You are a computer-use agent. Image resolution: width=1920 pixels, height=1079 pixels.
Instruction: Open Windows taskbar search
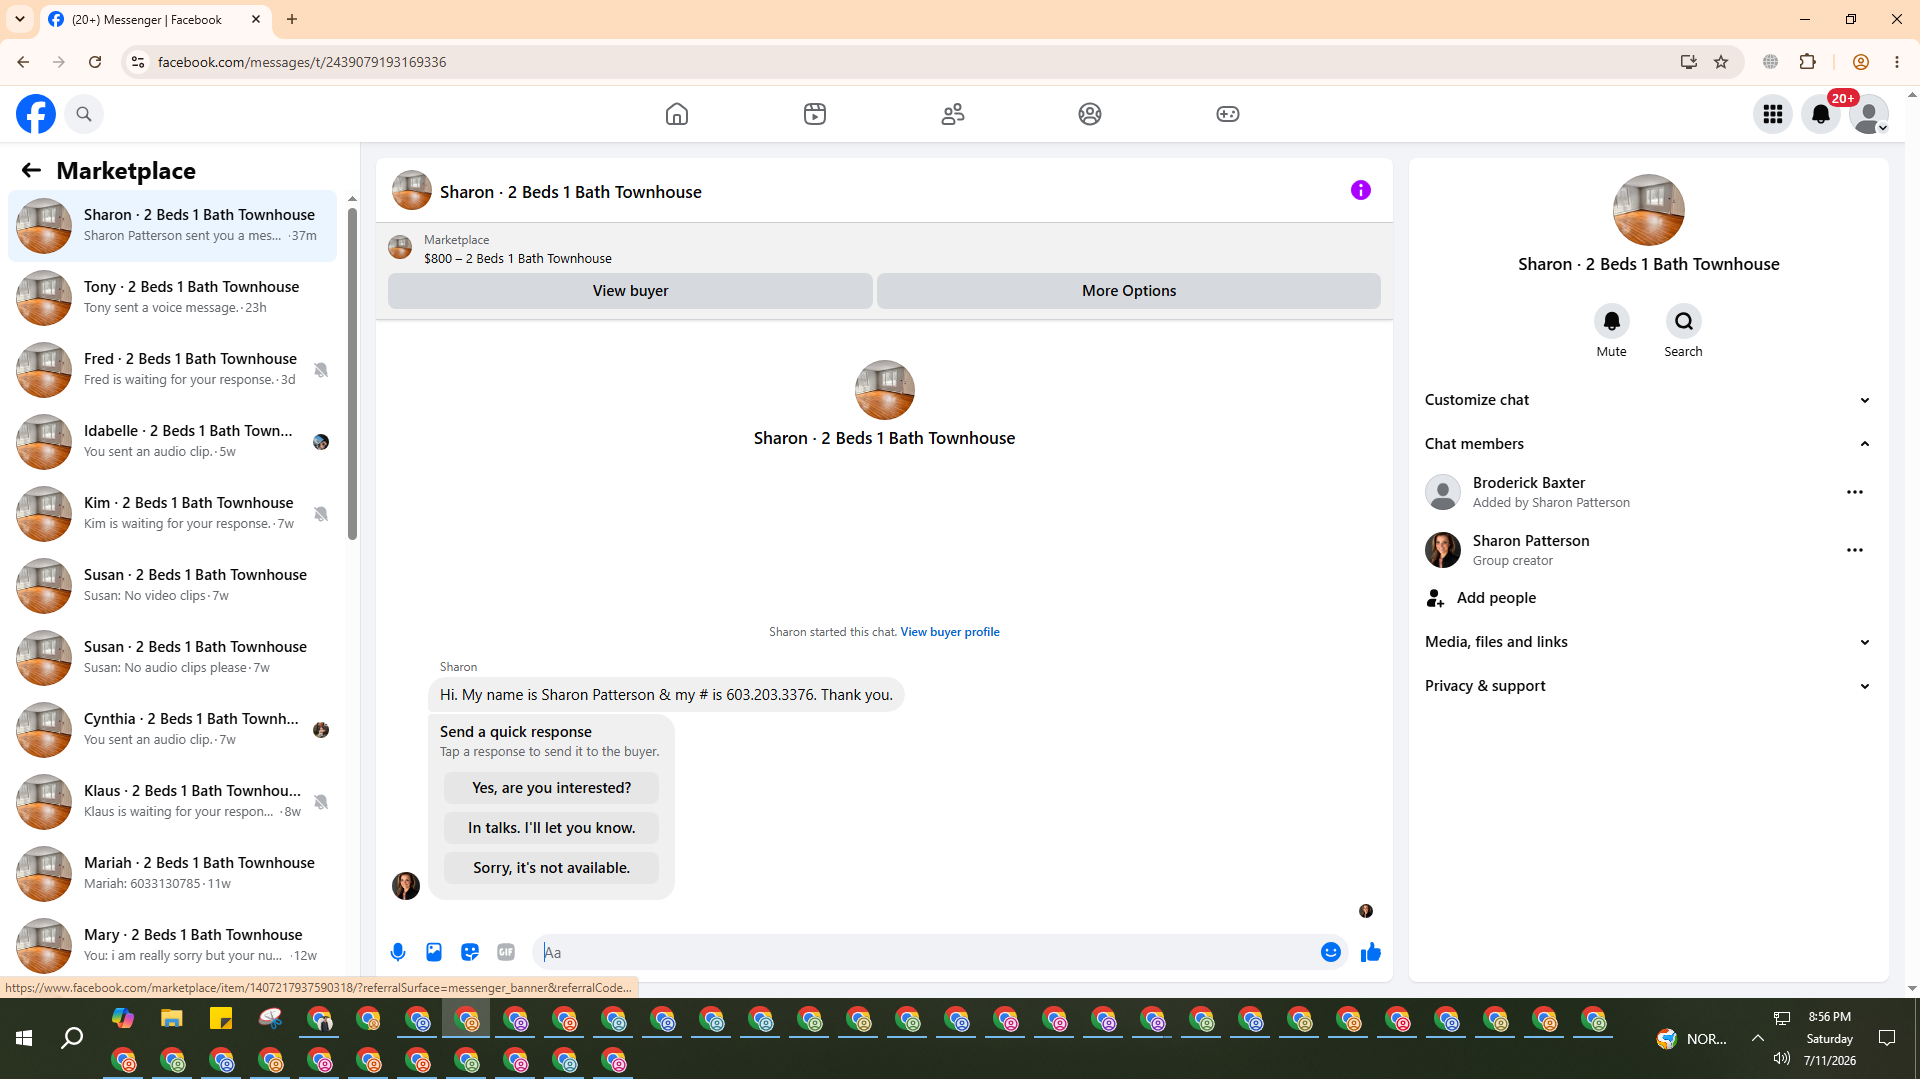tap(72, 1039)
